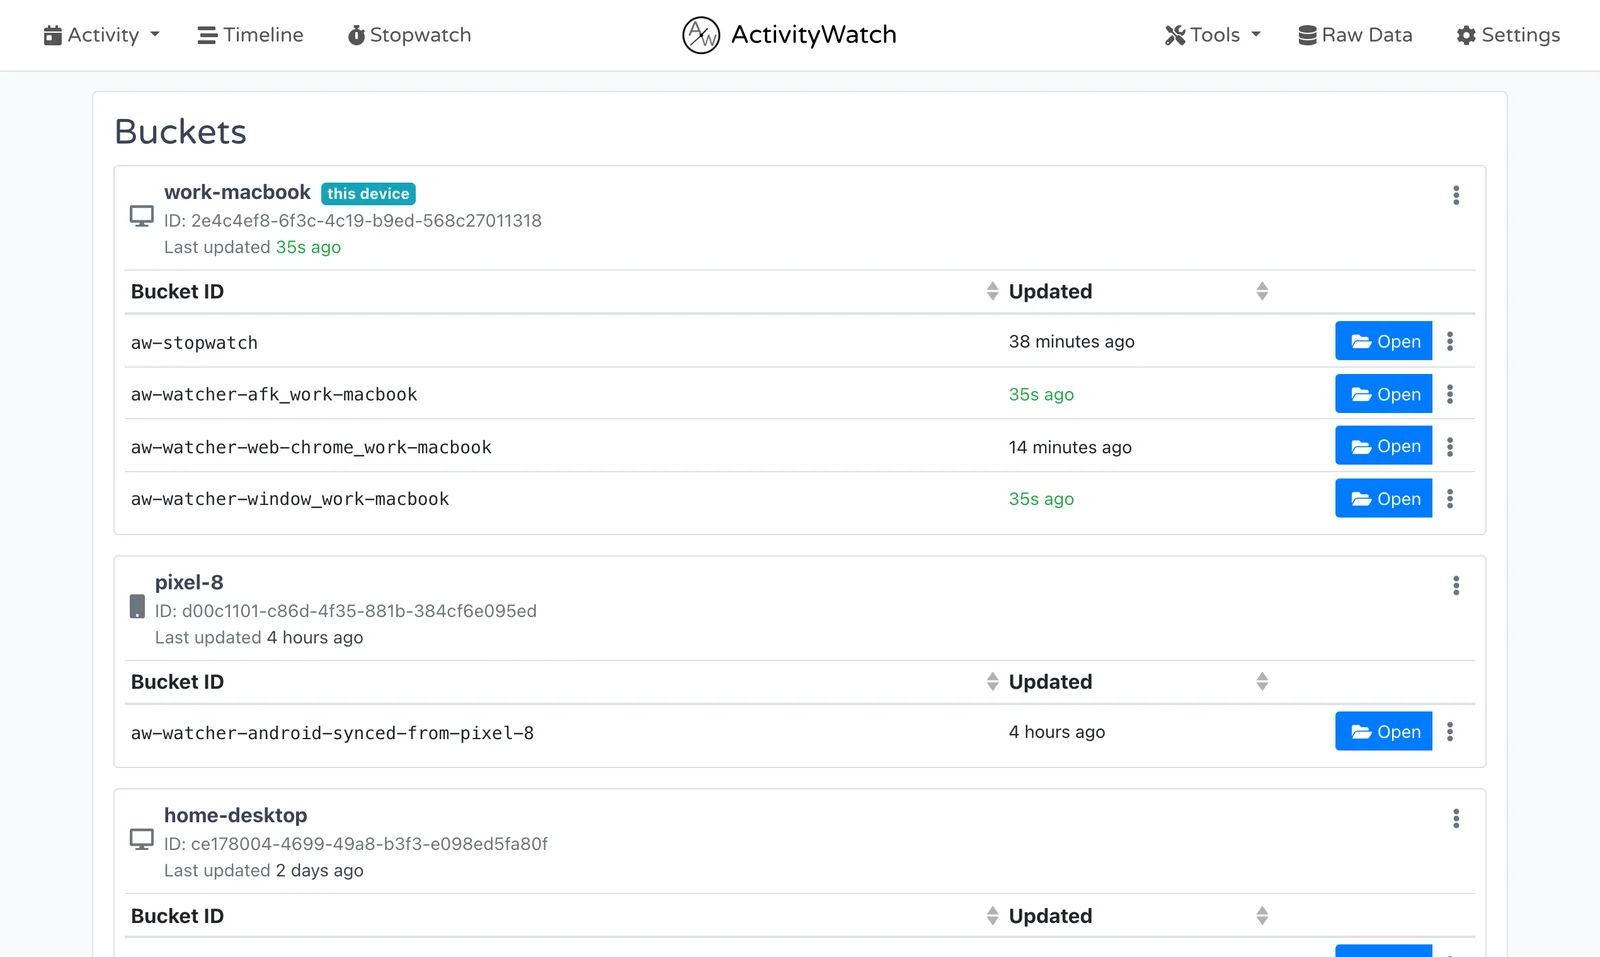Open options menu for pixel-8 device

coord(1456,585)
